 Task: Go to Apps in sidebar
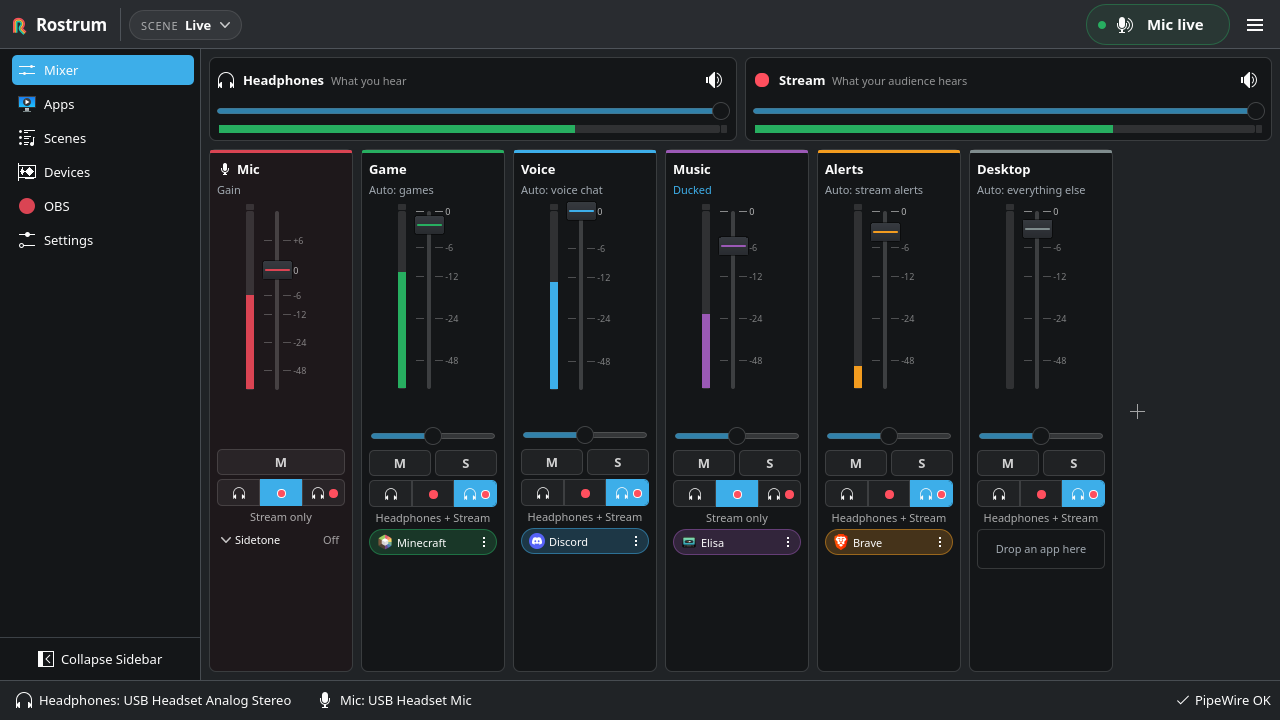point(103,104)
